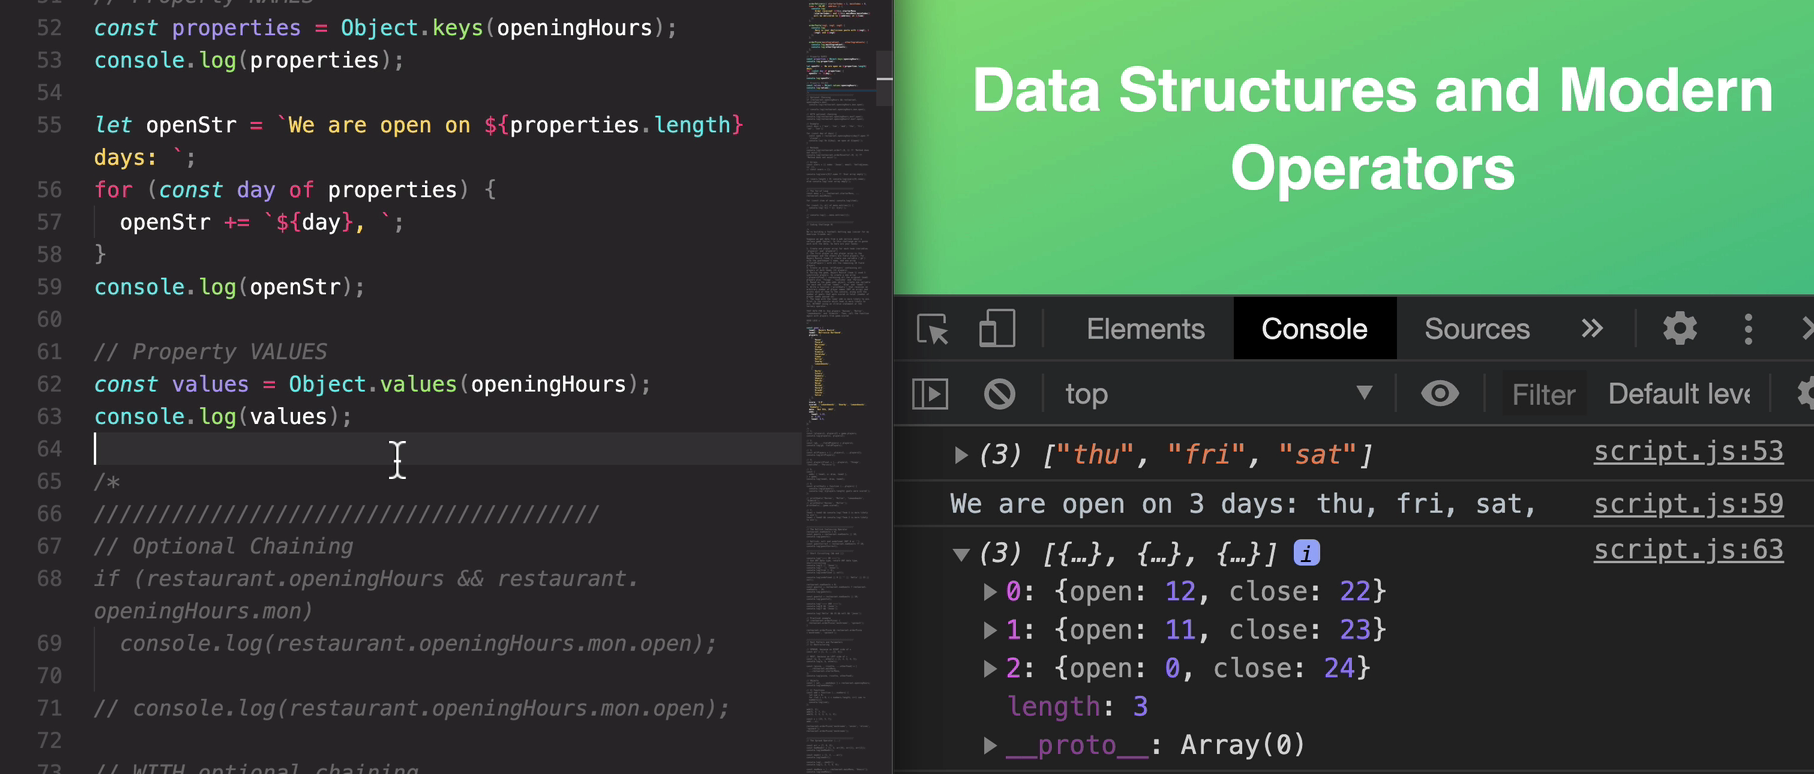Select the Console tab
The image size is (1814, 774).
1314,329
